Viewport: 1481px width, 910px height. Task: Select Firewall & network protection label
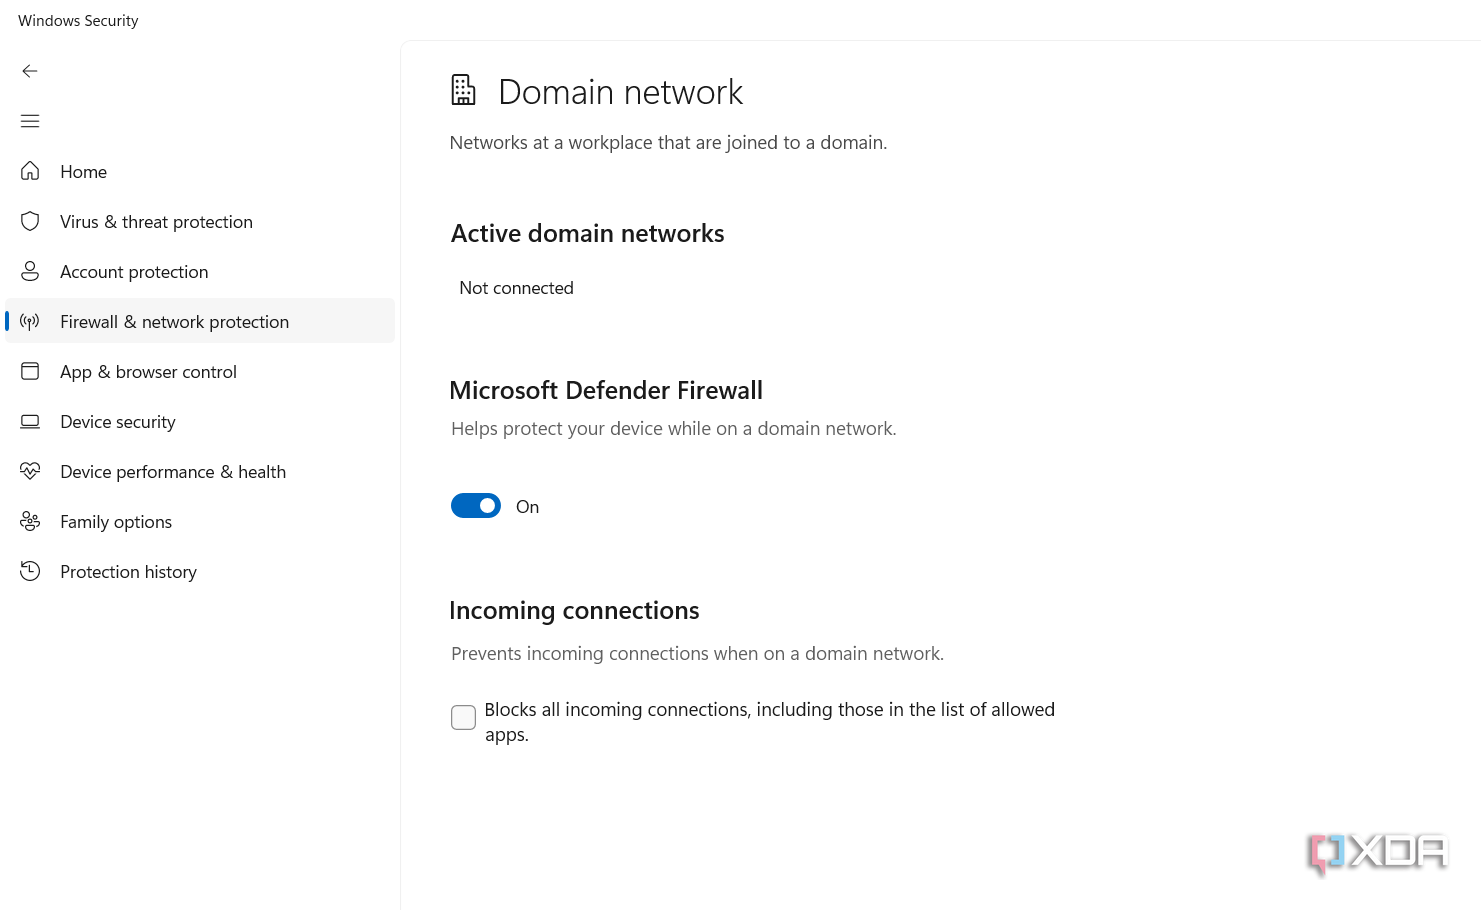coord(174,322)
